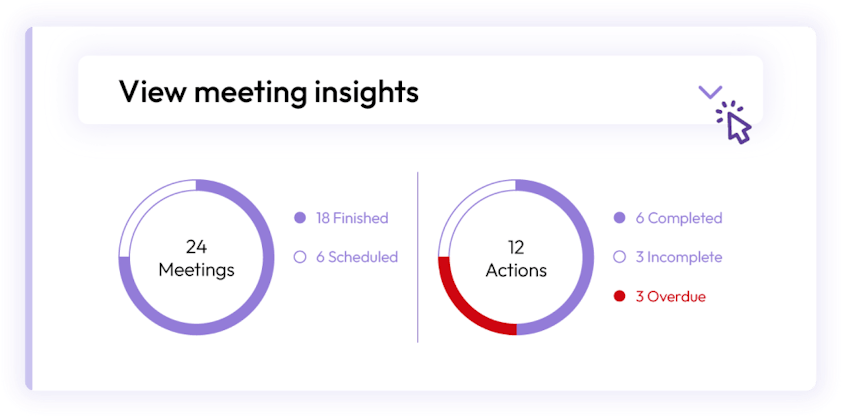Click the 6 Completed legend label
Viewport: 846px width, 419px height.
(x=679, y=218)
